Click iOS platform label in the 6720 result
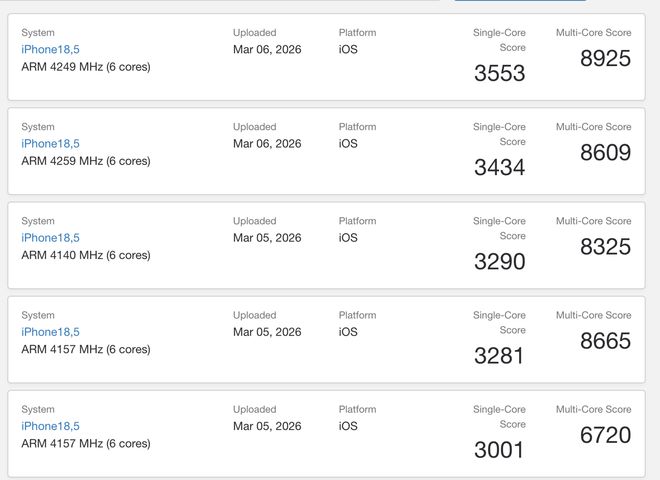The width and height of the screenshot is (660, 480). tap(348, 425)
